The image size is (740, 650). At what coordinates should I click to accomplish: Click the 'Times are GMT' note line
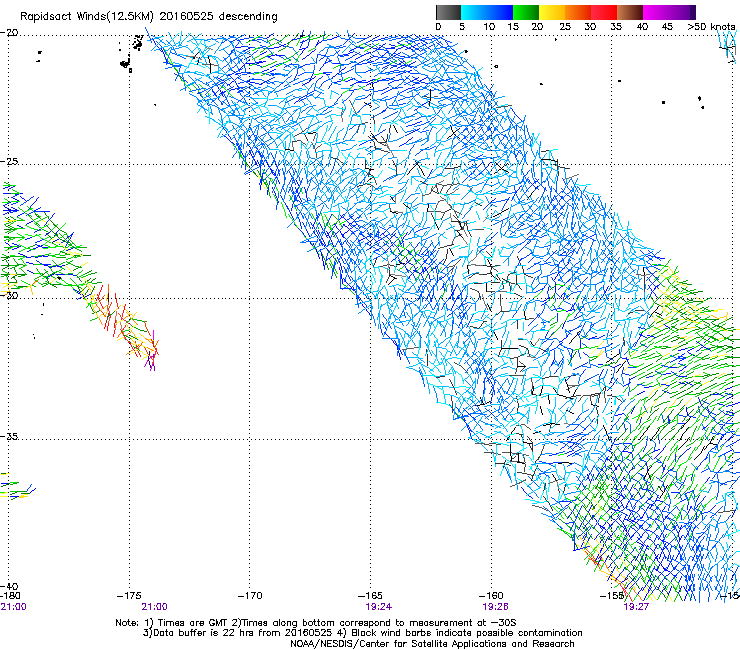pyautogui.click(x=315, y=623)
